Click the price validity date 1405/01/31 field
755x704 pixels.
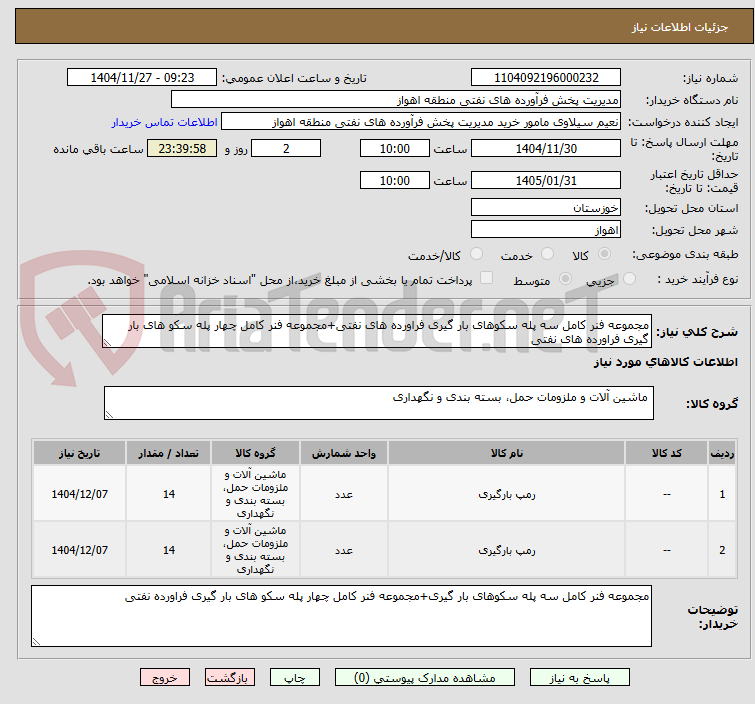[546, 181]
